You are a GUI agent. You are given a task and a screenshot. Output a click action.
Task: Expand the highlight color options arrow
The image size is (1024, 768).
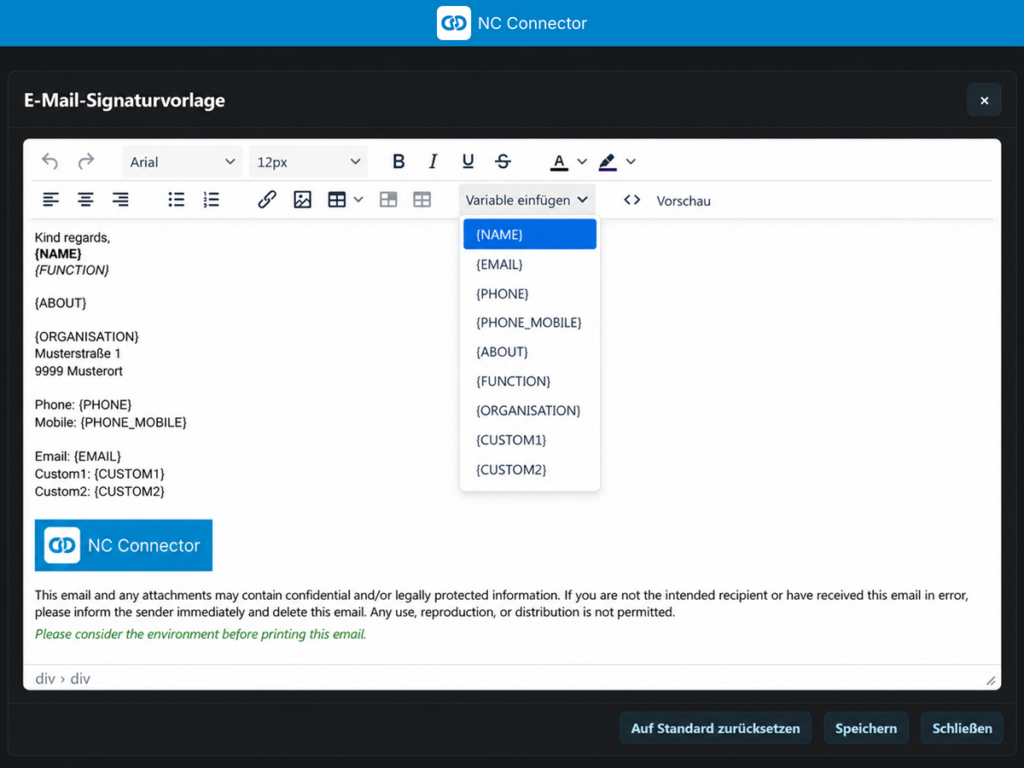tap(631, 162)
